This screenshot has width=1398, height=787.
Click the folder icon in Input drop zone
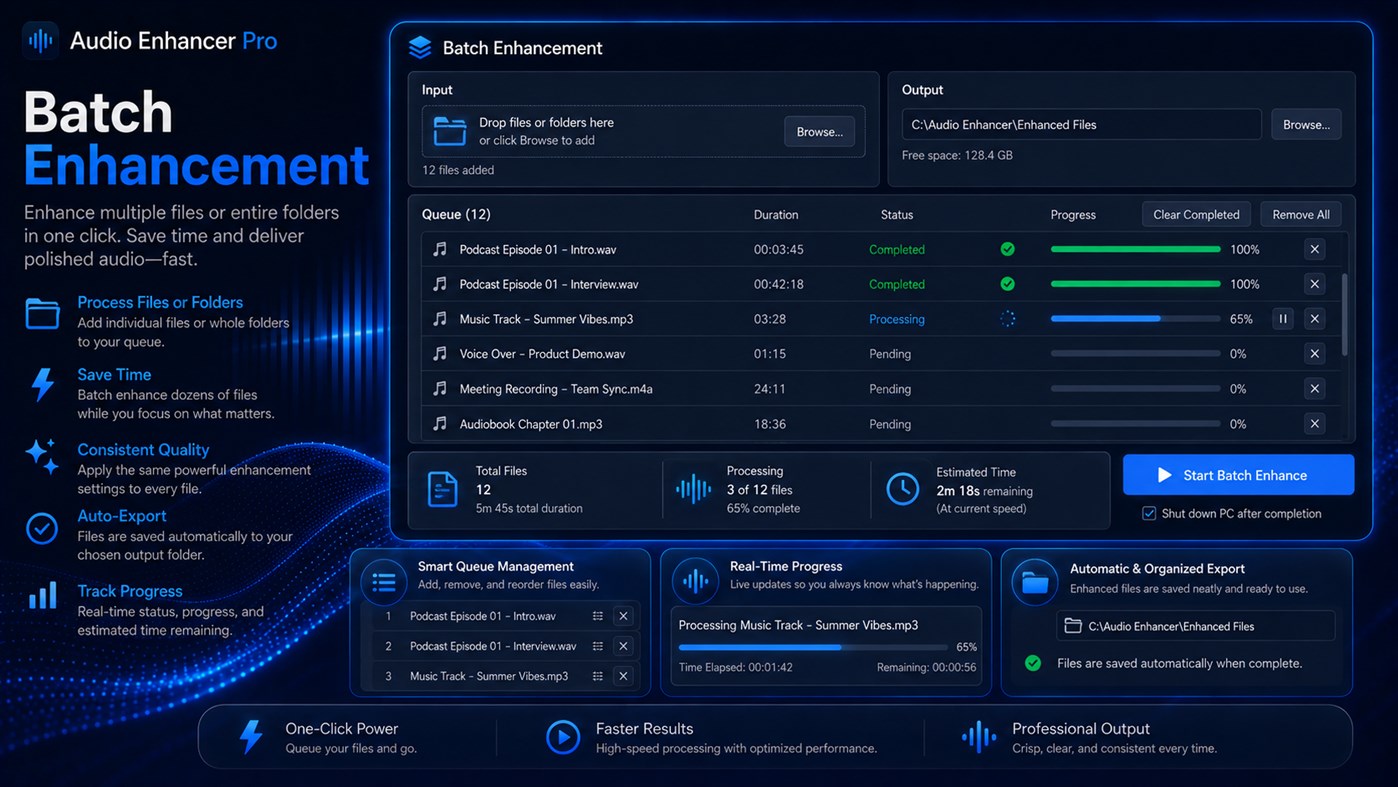(450, 131)
